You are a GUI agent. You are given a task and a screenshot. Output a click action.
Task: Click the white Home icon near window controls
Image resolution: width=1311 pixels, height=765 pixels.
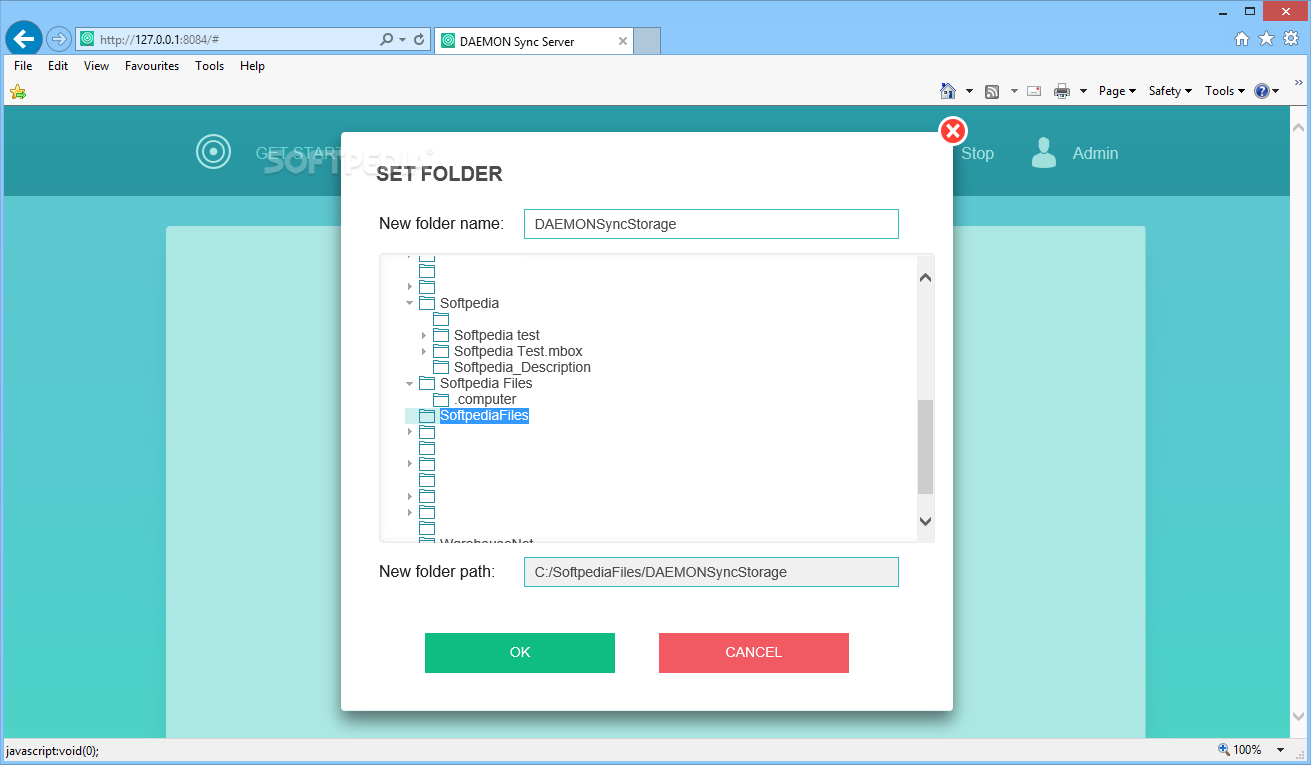(1241, 38)
